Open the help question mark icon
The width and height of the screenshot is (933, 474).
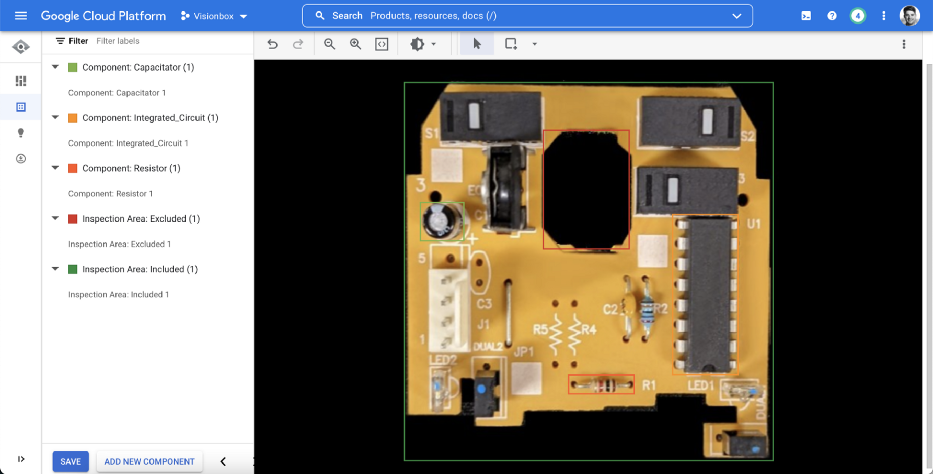832,16
